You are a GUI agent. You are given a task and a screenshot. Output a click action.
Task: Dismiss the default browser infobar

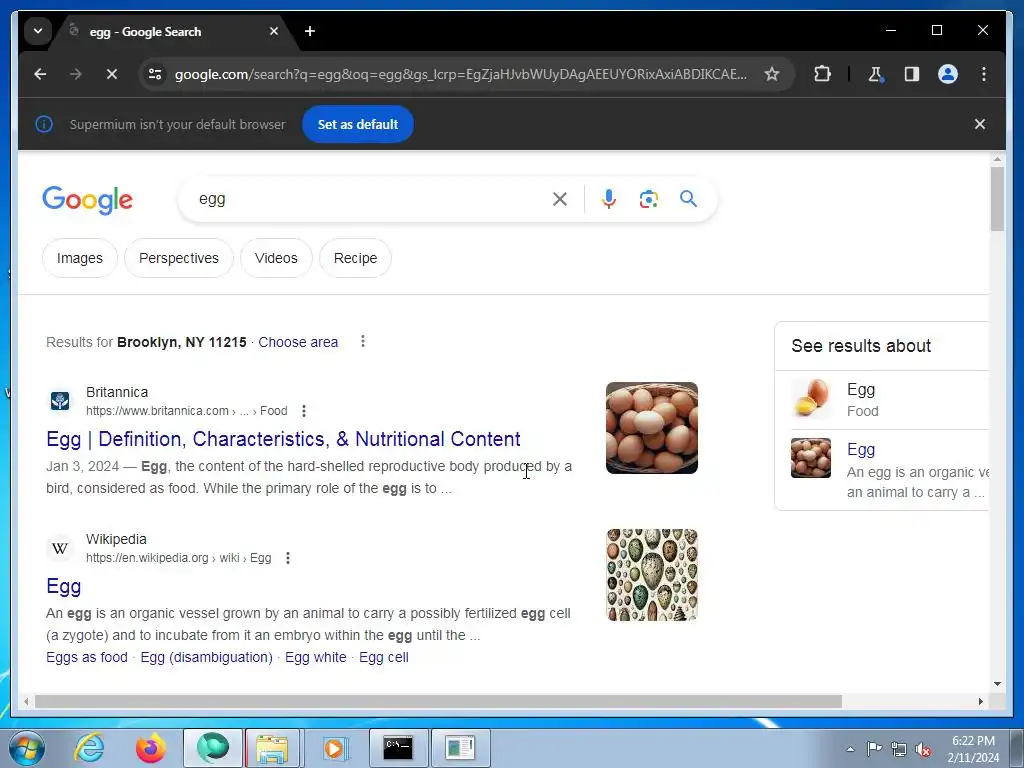(x=980, y=124)
